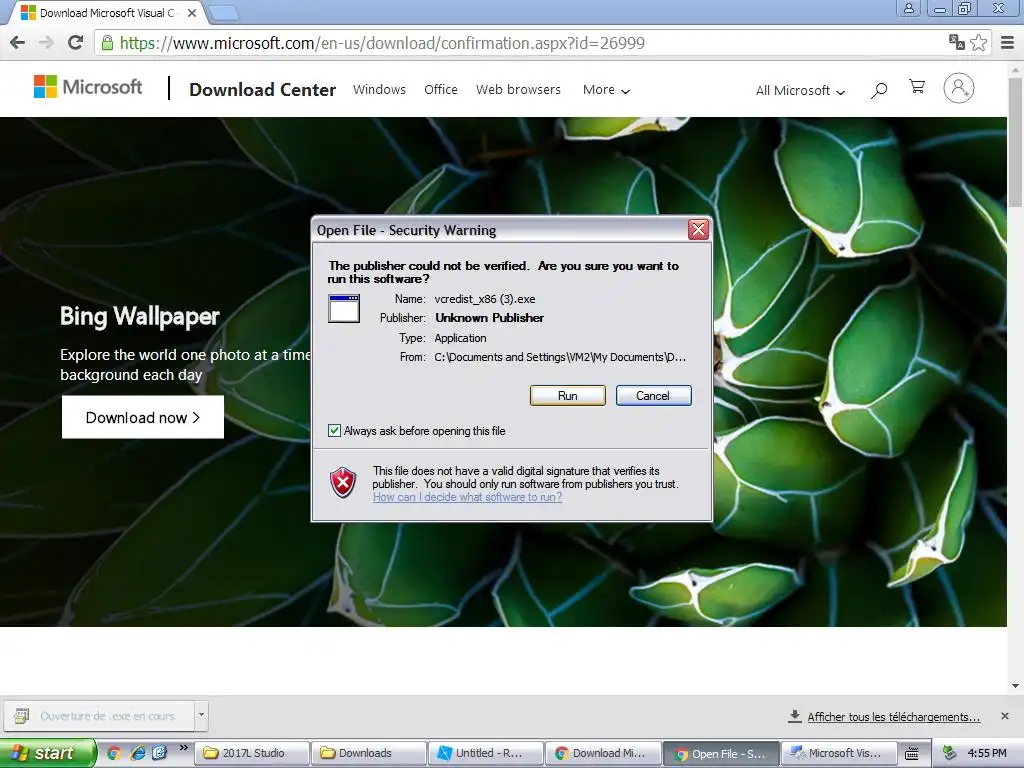The image size is (1024, 768).
Task: Click the browser forward arrow
Action: point(46,43)
